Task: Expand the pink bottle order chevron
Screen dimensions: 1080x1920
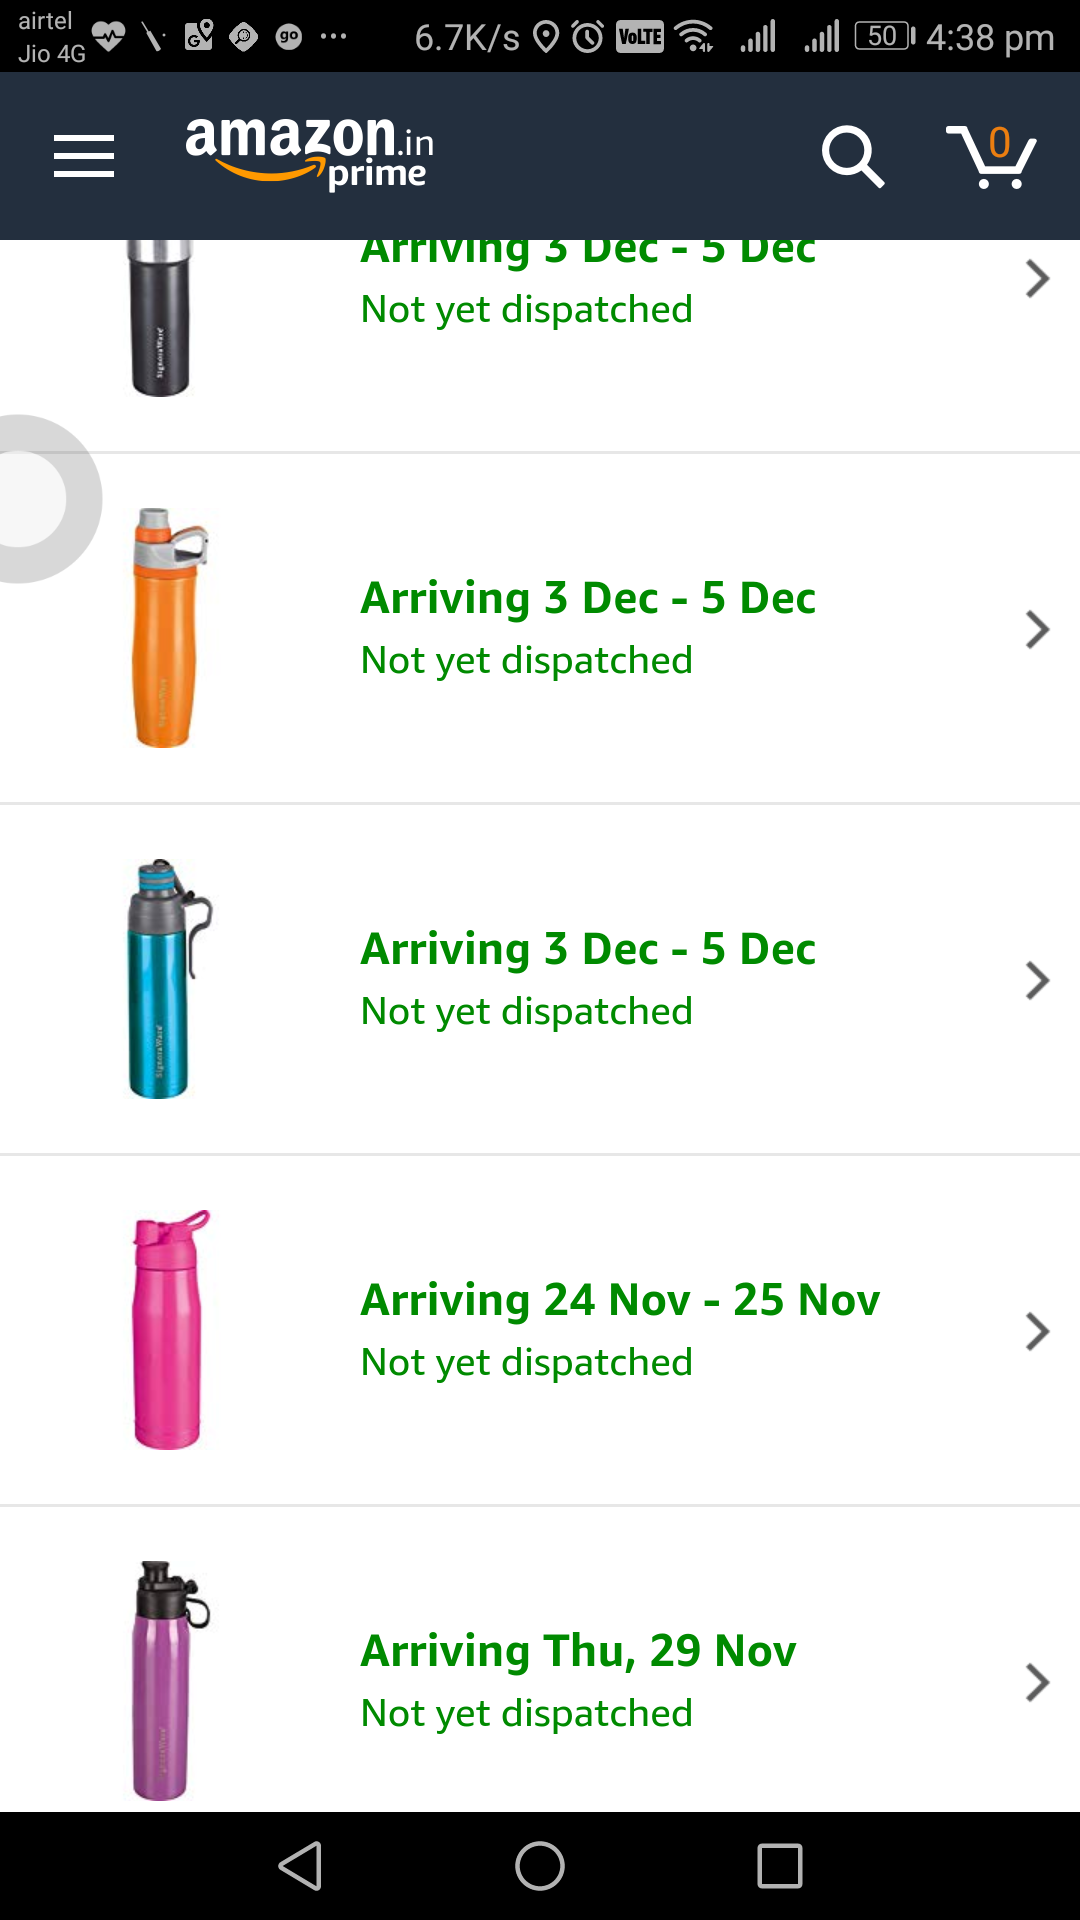Action: tap(1037, 1332)
